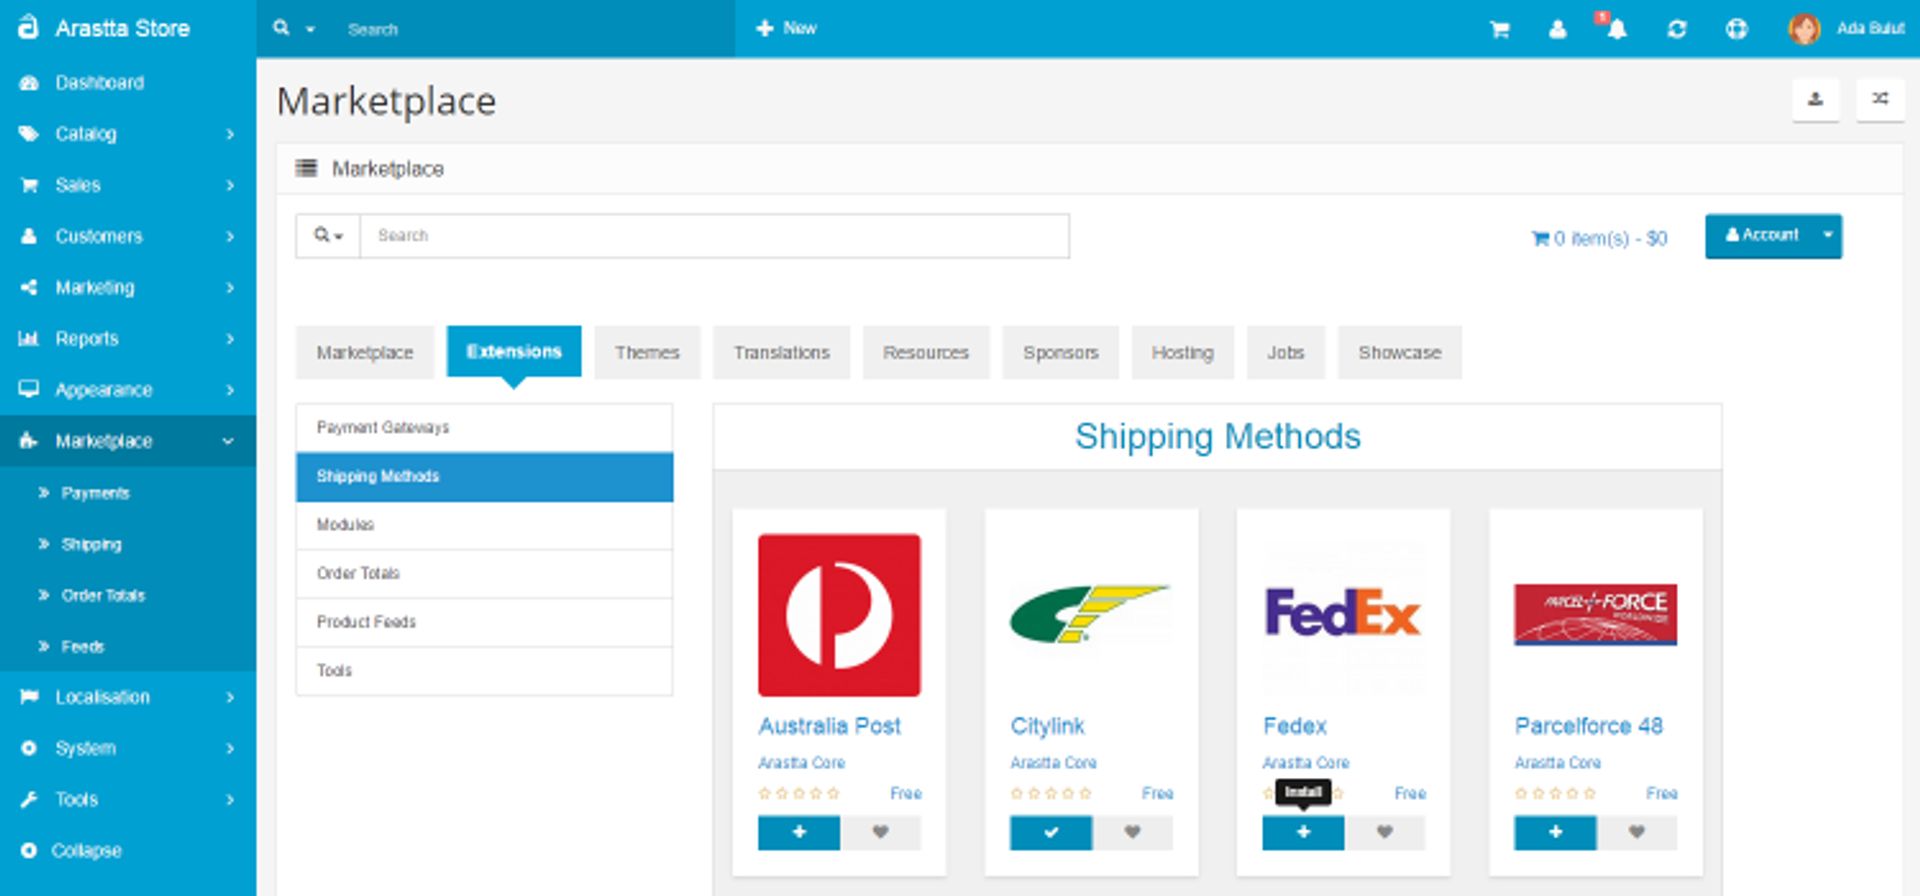
Task: Open top bar search type dropdown arrow
Action: [x=310, y=29]
